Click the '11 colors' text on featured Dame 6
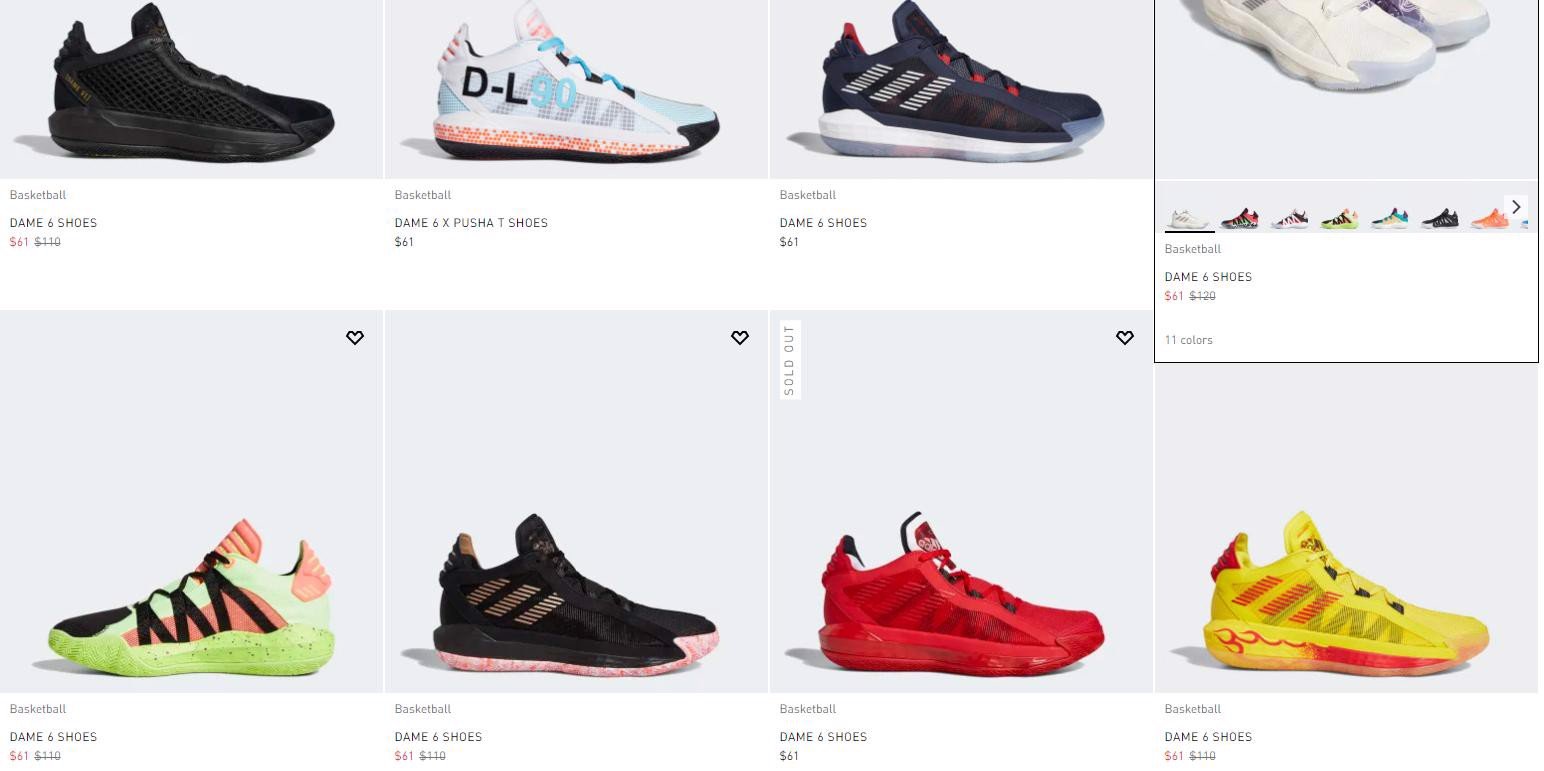This screenshot has height=771, width=1544. pyautogui.click(x=1188, y=340)
